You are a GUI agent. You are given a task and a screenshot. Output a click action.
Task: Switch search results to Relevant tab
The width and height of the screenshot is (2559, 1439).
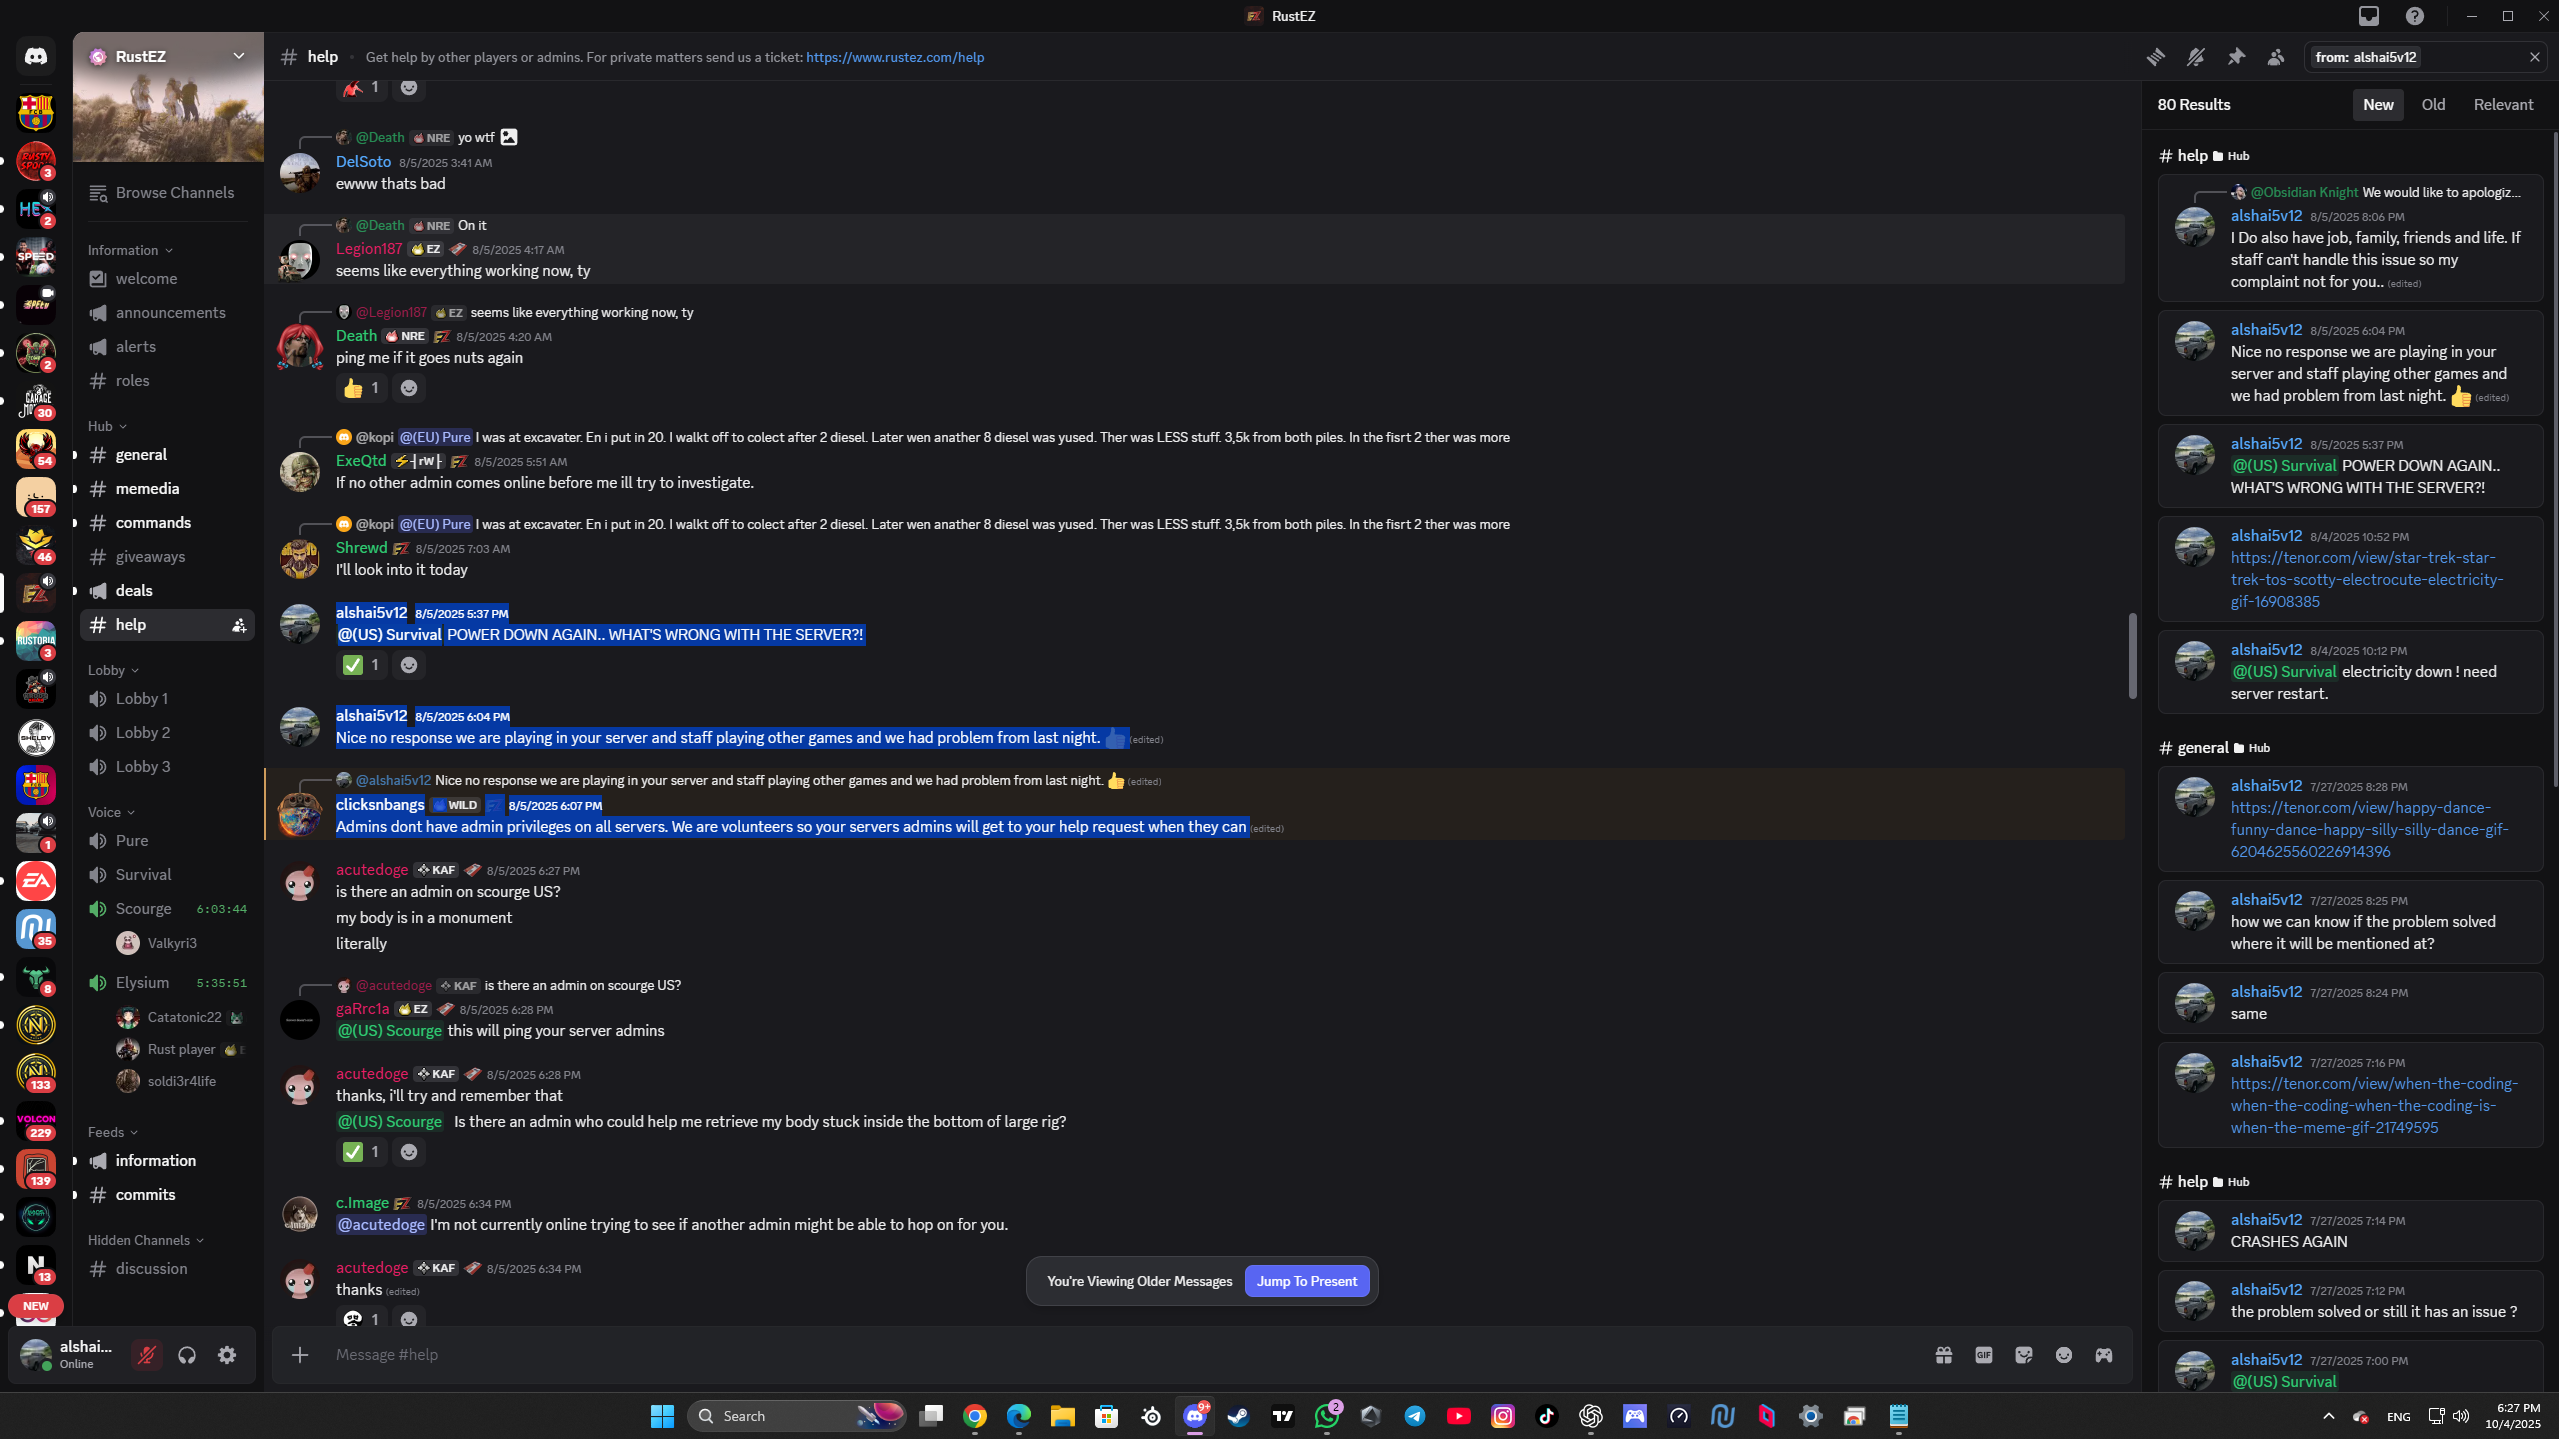click(x=2503, y=105)
